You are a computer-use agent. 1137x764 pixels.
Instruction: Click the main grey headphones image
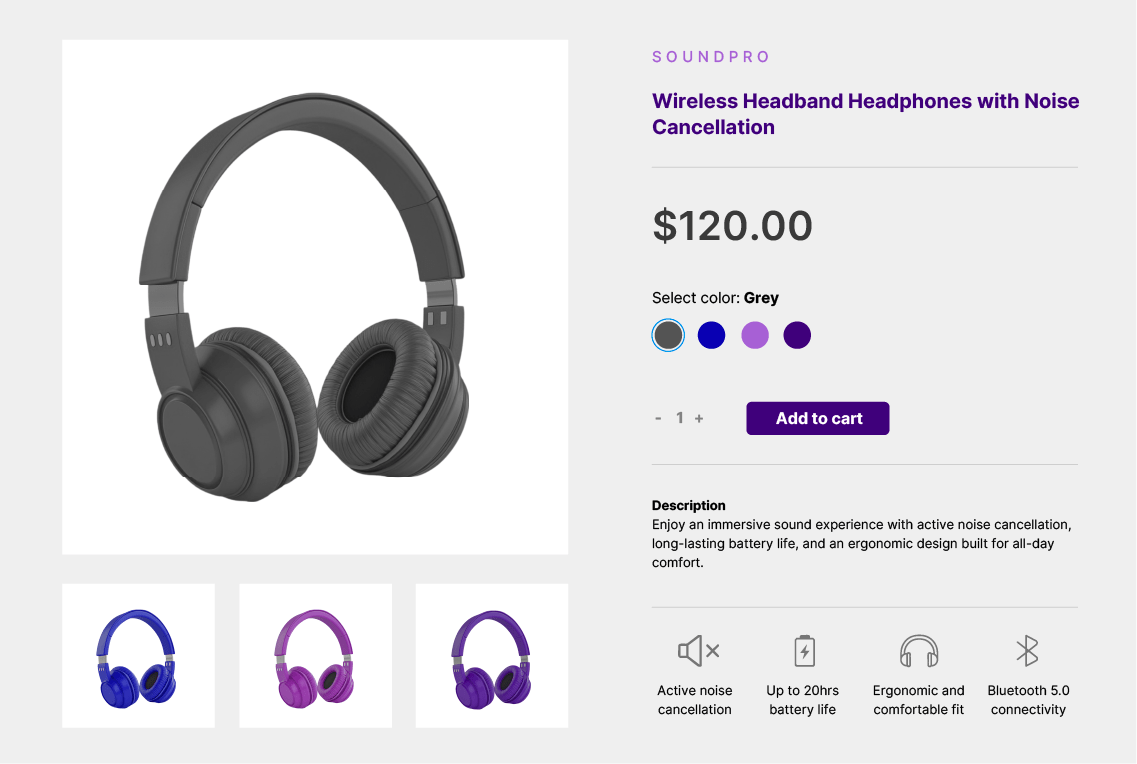(315, 297)
